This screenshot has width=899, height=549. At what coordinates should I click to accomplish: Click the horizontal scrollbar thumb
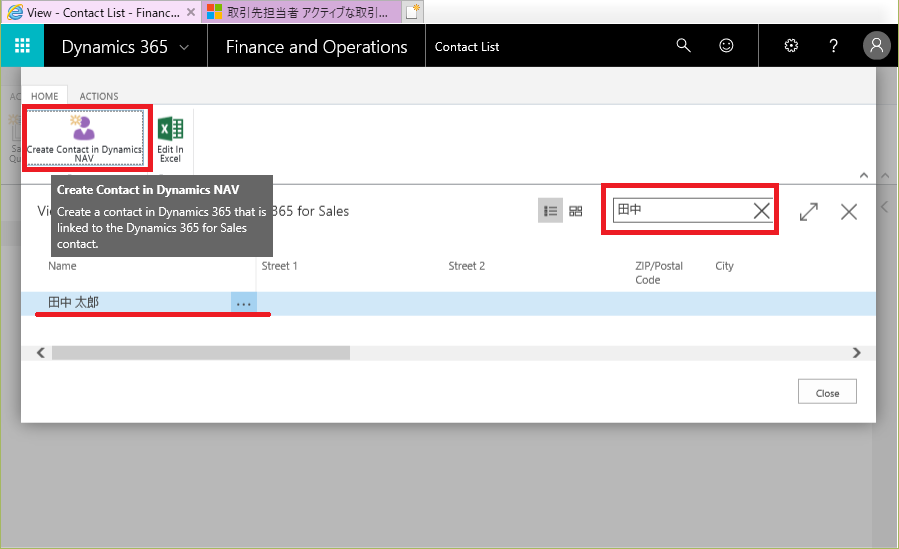tap(201, 352)
